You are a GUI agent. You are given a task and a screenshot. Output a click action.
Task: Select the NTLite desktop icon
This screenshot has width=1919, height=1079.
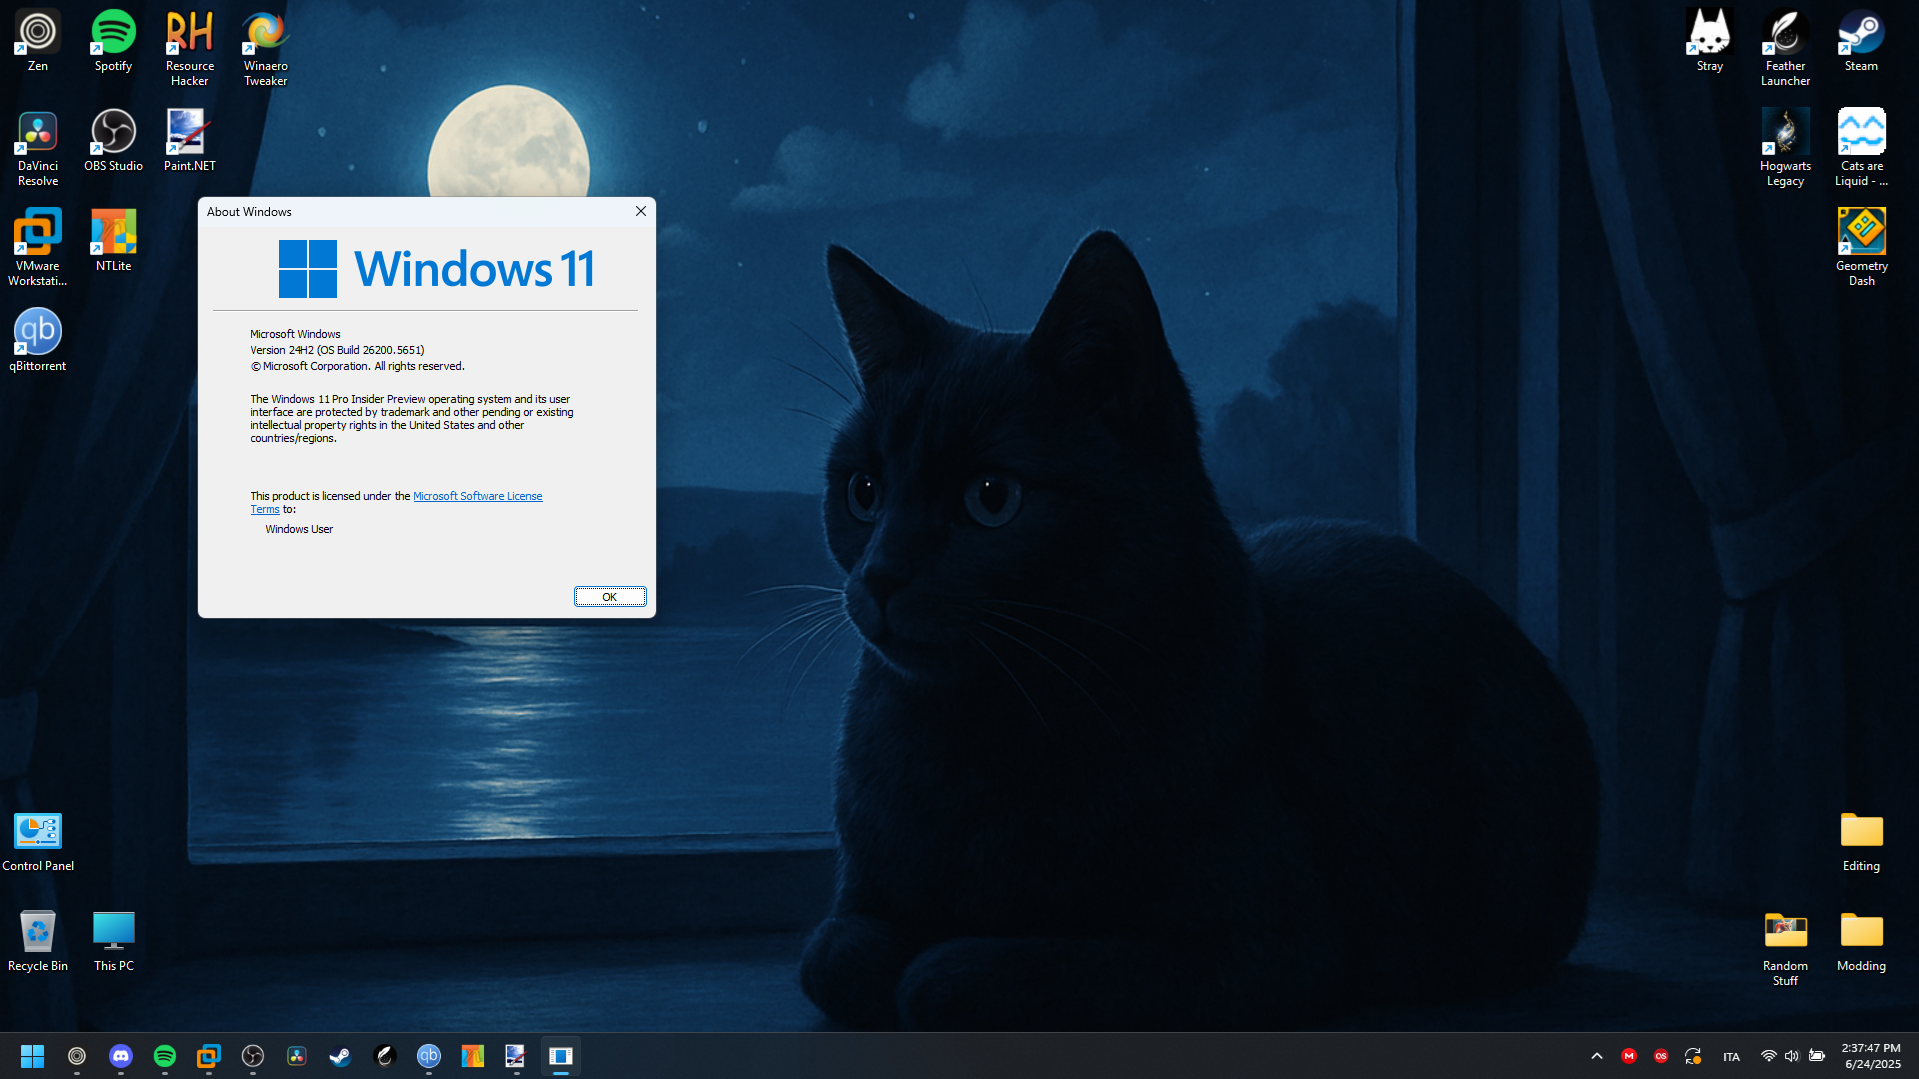[113, 240]
